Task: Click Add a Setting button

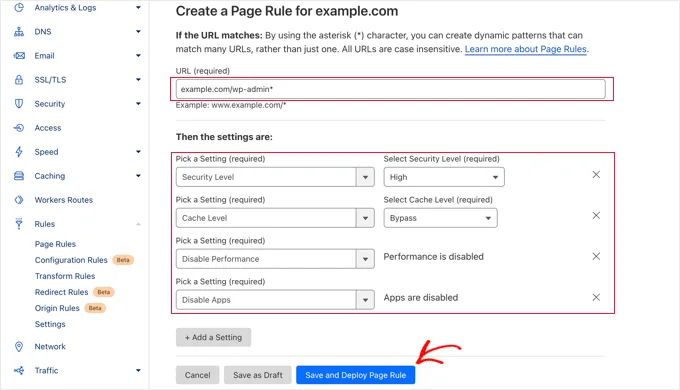Action: click(x=213, y=337)
